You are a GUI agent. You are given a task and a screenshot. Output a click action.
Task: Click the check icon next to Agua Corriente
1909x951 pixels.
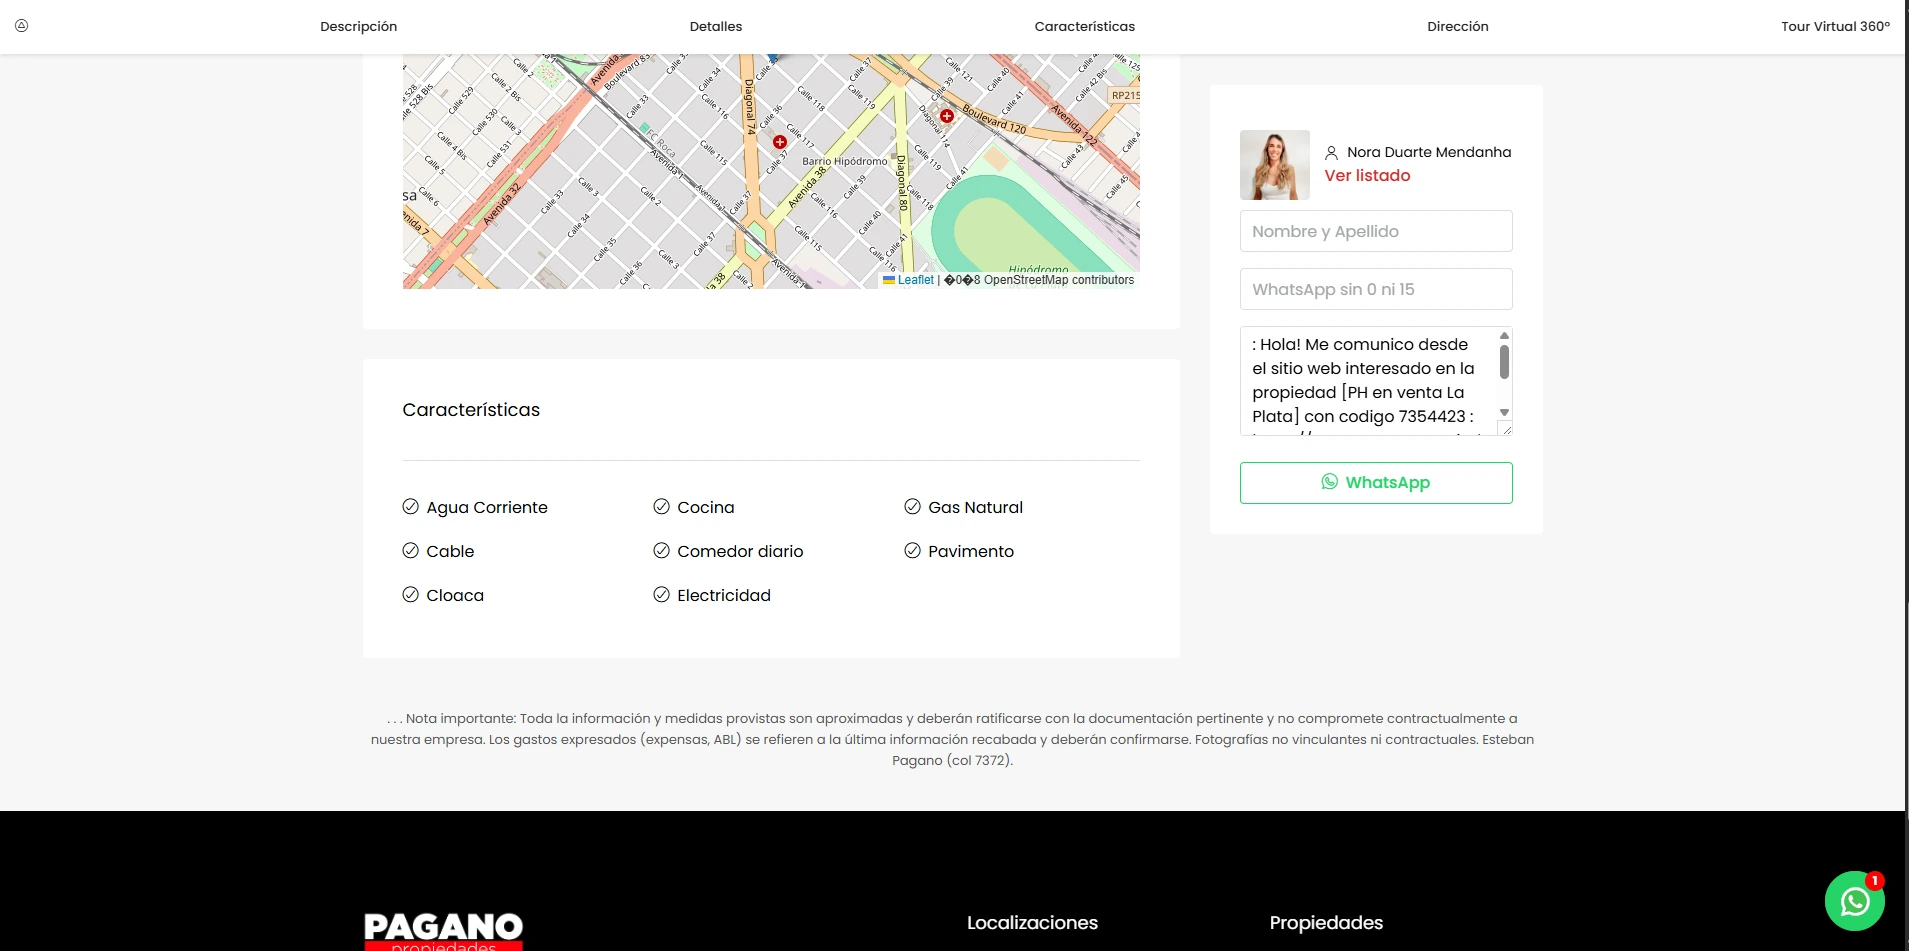[410, 507]
